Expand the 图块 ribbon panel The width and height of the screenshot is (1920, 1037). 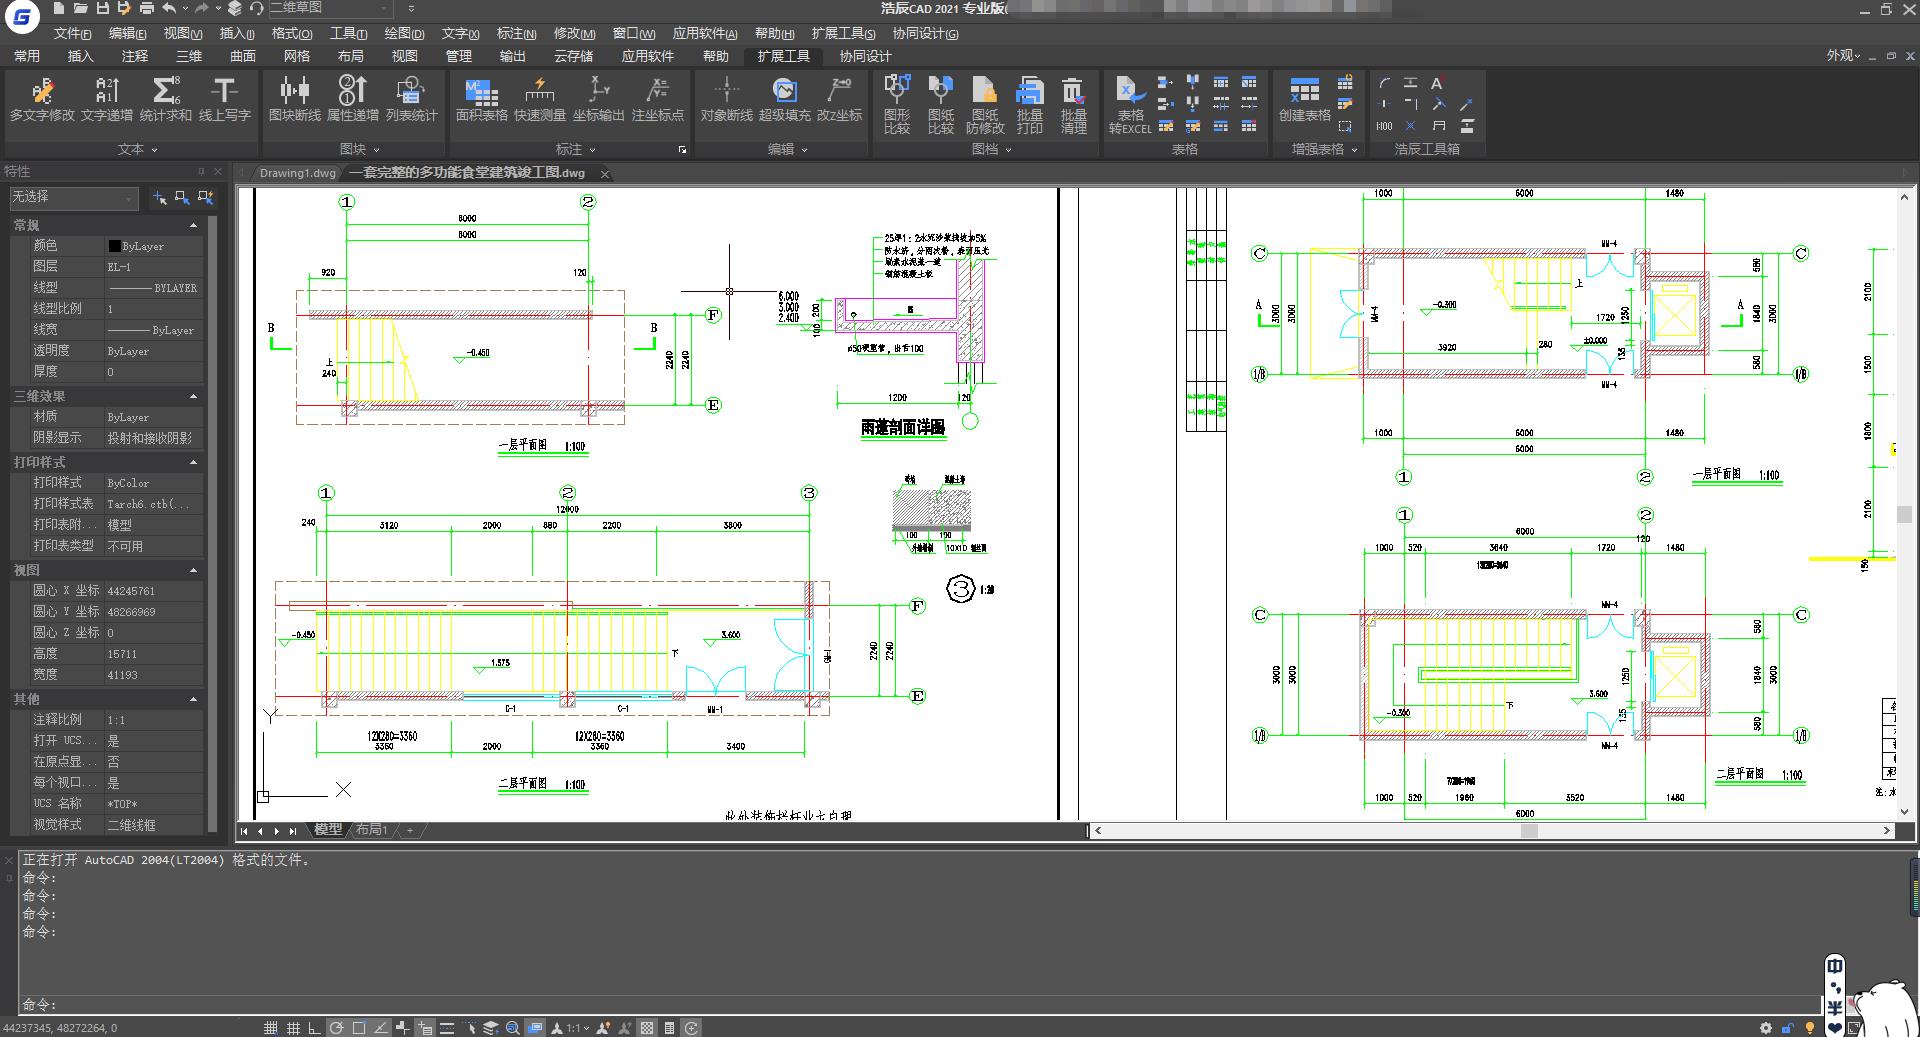click(x=359, y=149)
